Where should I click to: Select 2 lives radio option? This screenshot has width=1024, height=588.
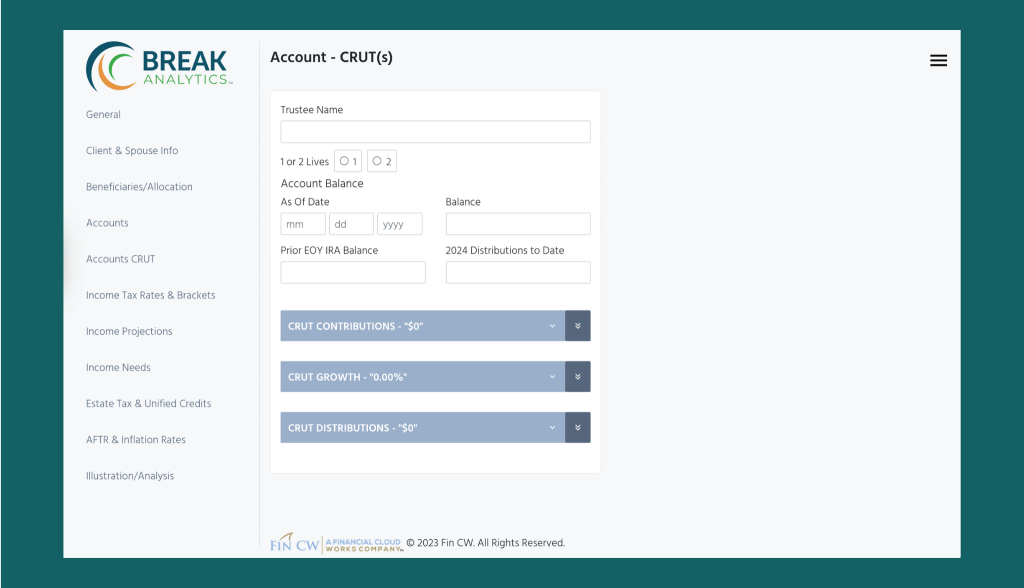tap(377, 161)
